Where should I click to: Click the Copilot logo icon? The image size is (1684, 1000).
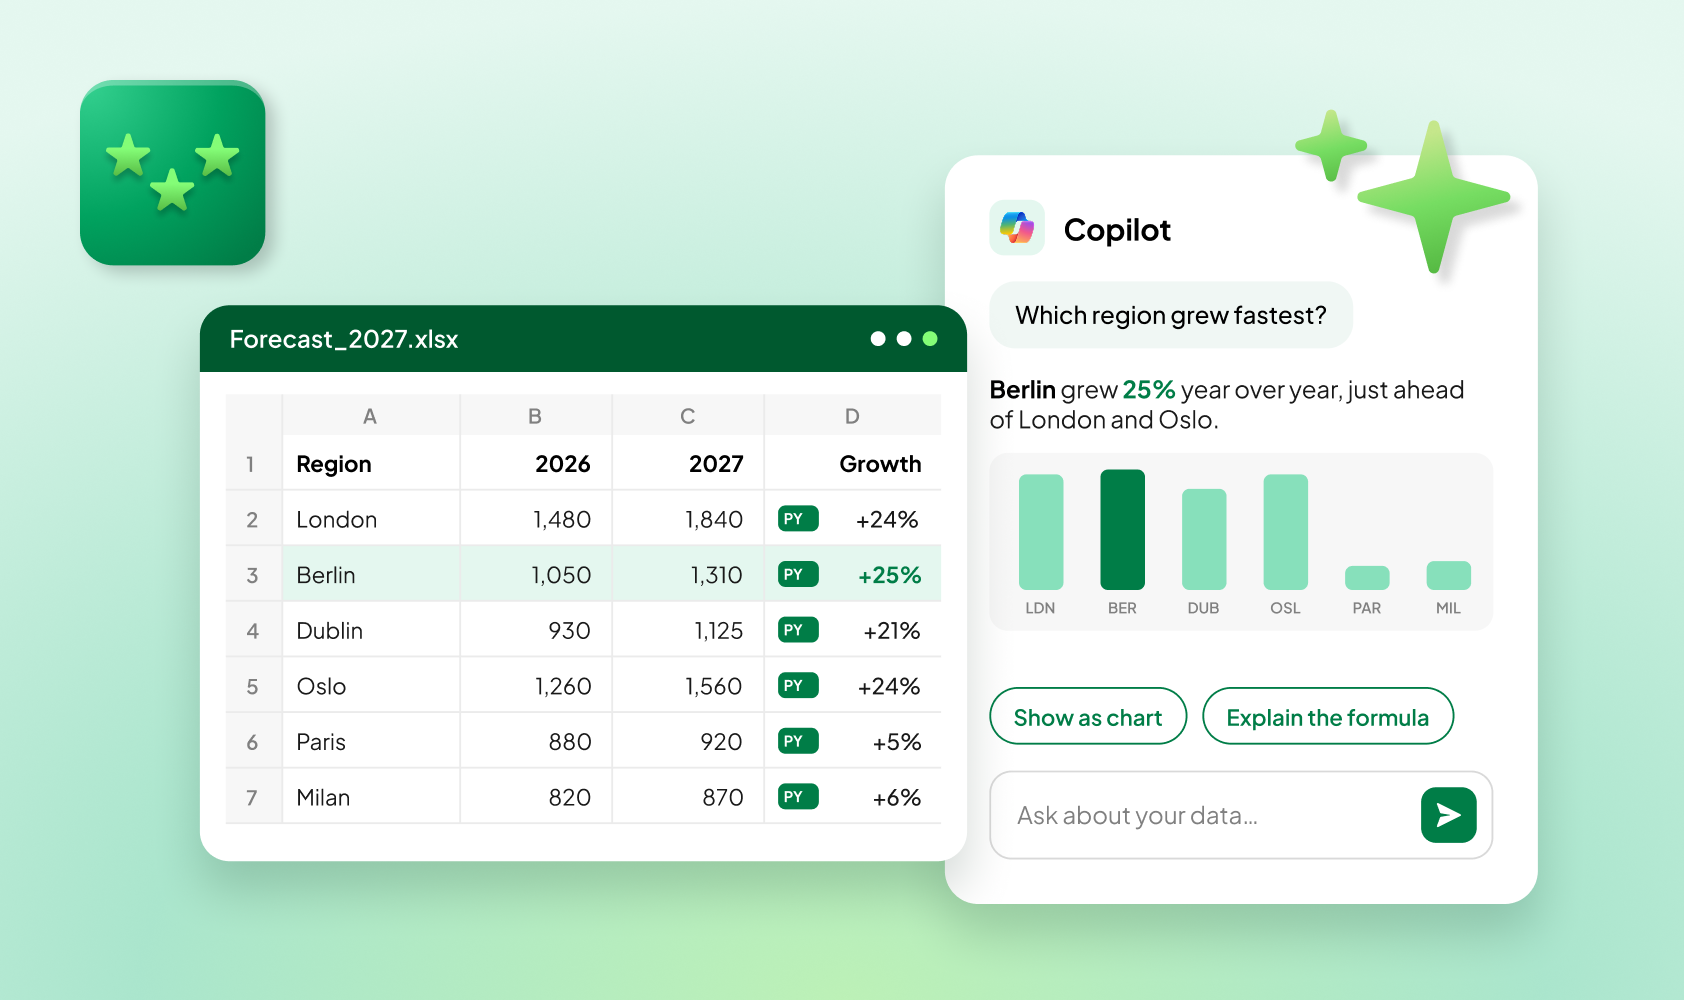click(1017, 228)
